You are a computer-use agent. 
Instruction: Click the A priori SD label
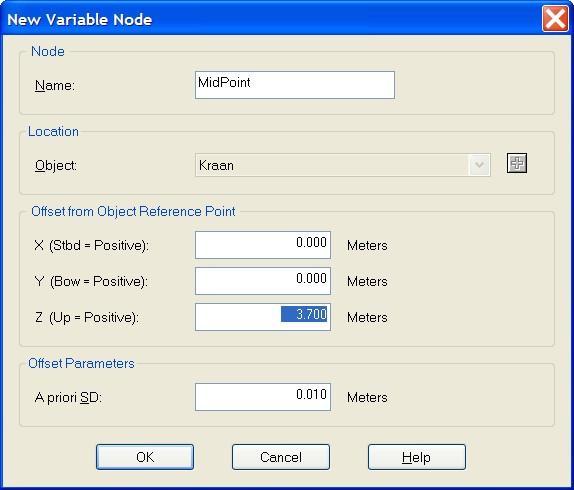(68, 397)
